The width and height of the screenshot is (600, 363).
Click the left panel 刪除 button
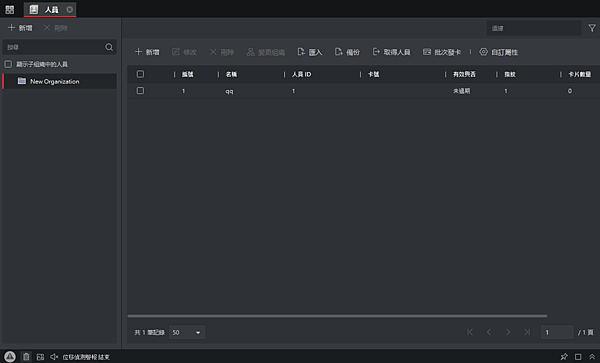55,28
